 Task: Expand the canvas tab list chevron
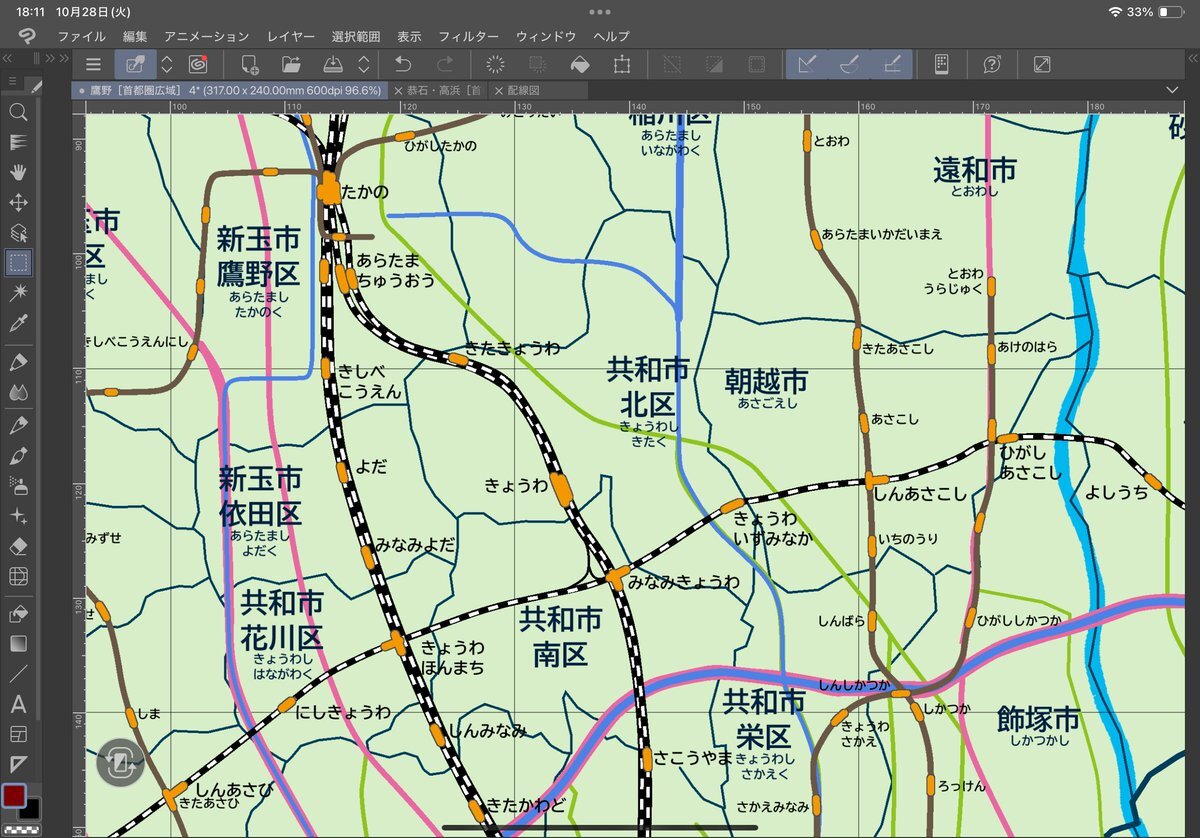[1172, 90]
